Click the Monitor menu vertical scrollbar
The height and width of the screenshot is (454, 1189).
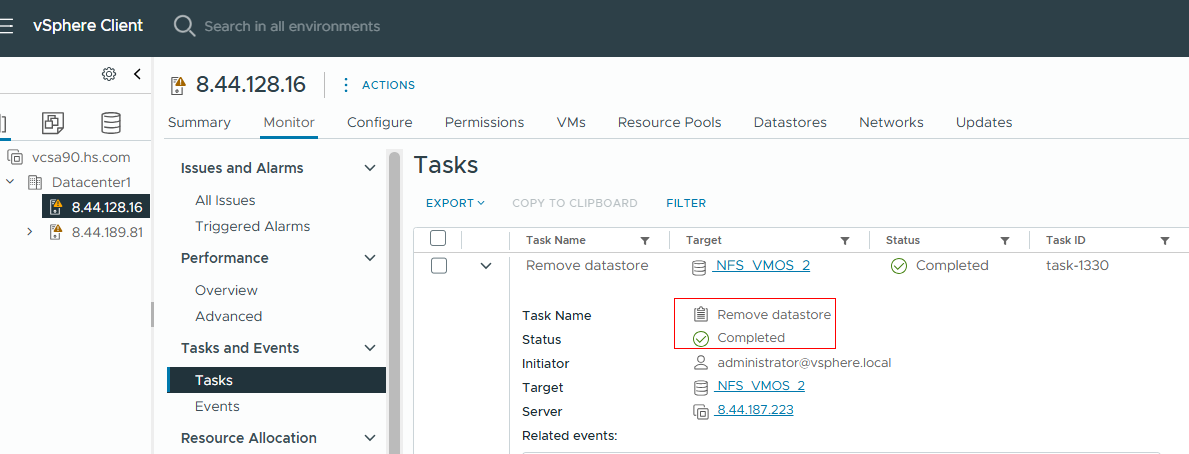394,303
